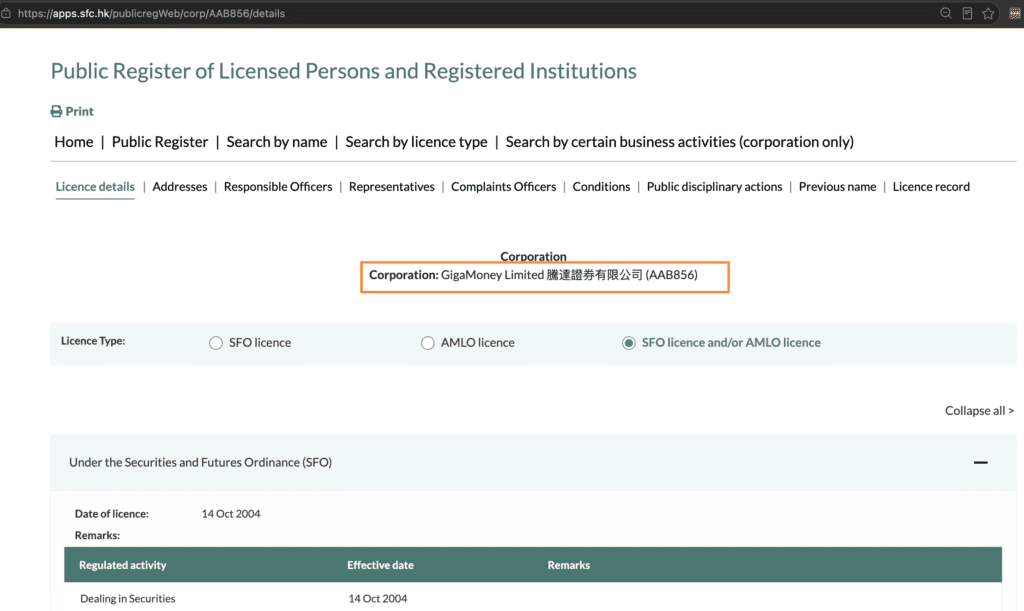Open reader view icon in address bar
The width and height of the screenshot is (1024, 611).
[x=967, y=13]
